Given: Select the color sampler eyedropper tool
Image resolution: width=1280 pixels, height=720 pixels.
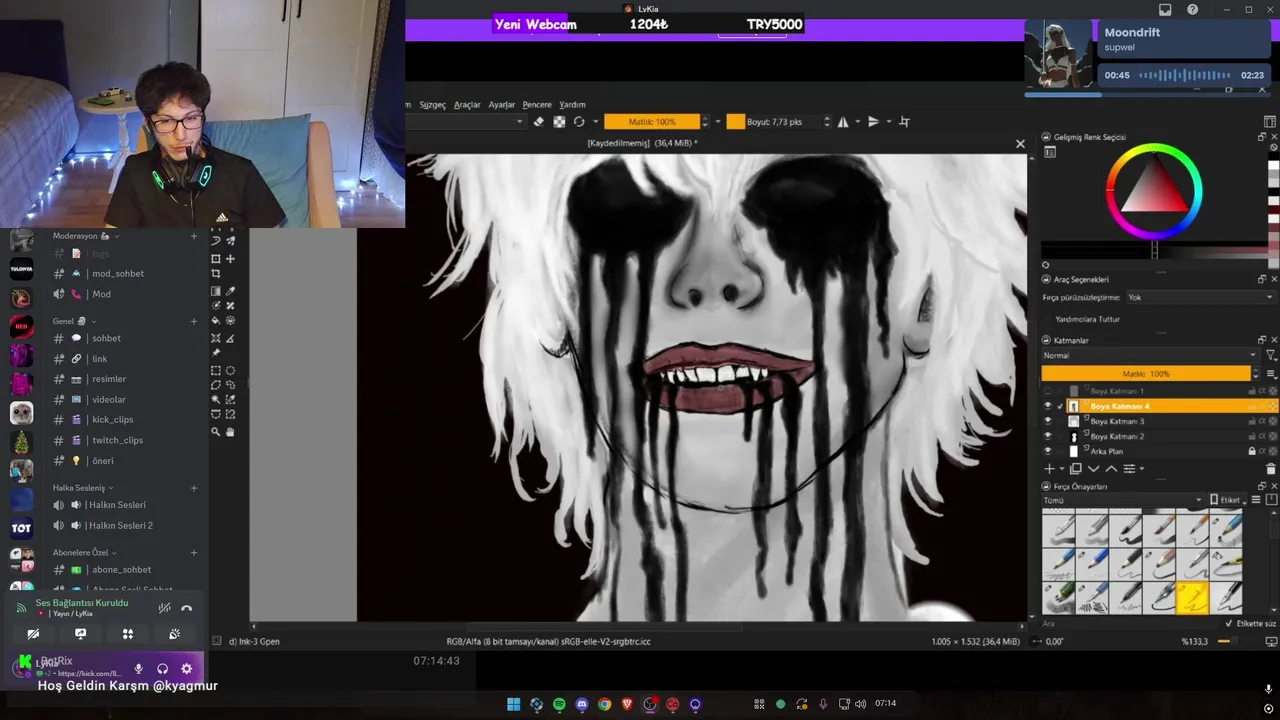Looking at the screenshot, I should click(x=230, y=291).
